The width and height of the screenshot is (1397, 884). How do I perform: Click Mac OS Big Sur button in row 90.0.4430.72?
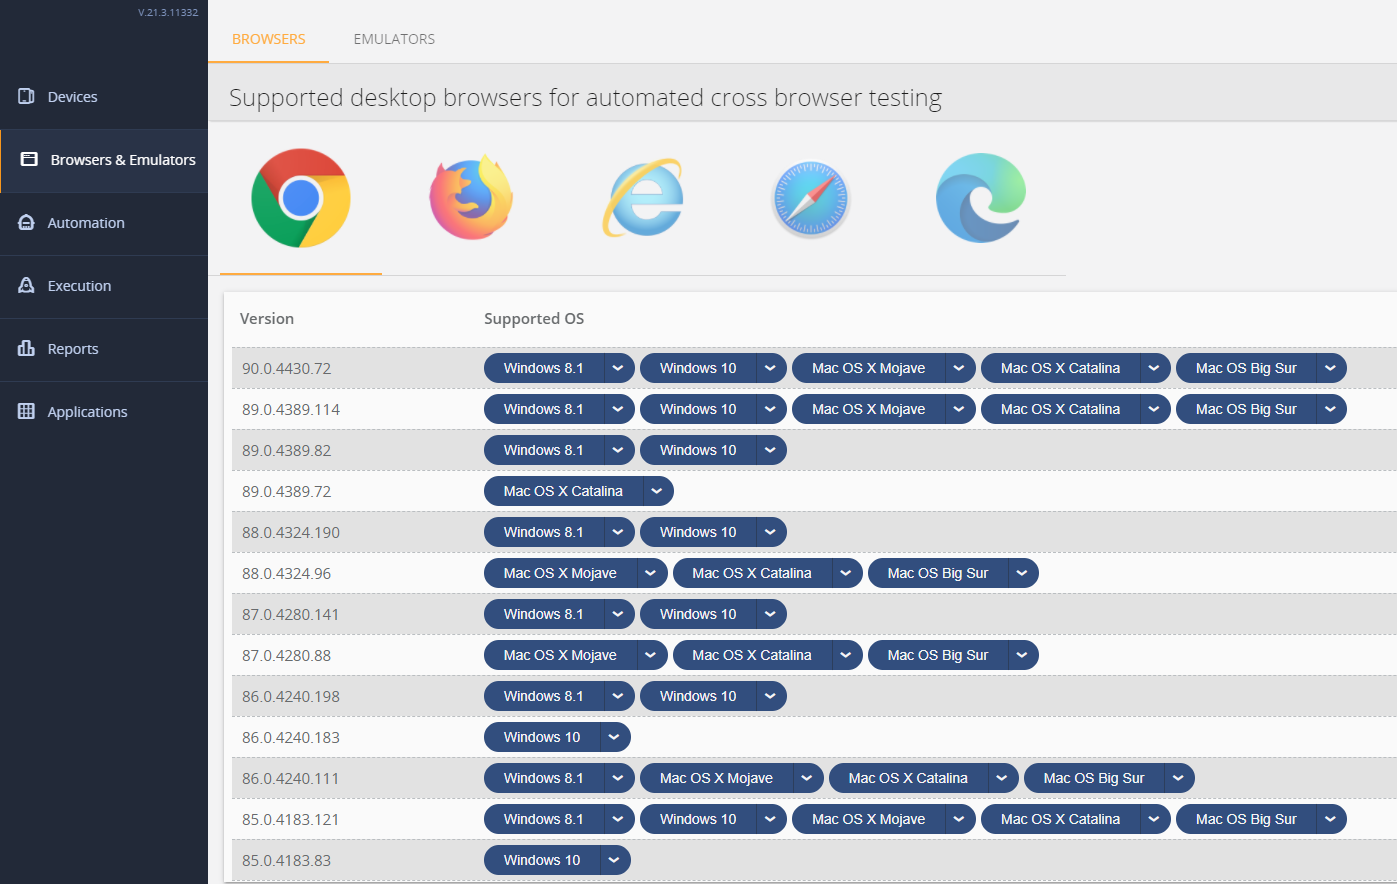pos(1246,368)
